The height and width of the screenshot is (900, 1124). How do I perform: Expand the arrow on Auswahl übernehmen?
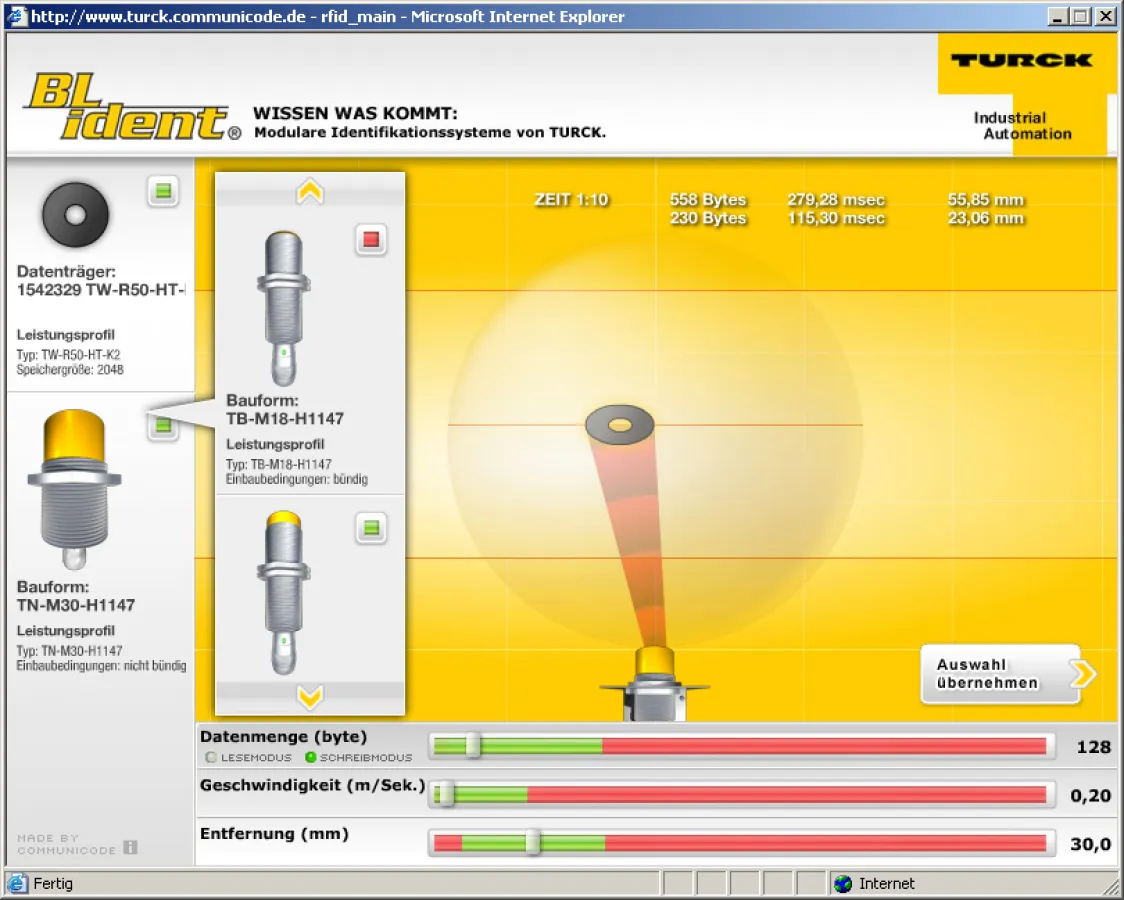point(1081,674)
